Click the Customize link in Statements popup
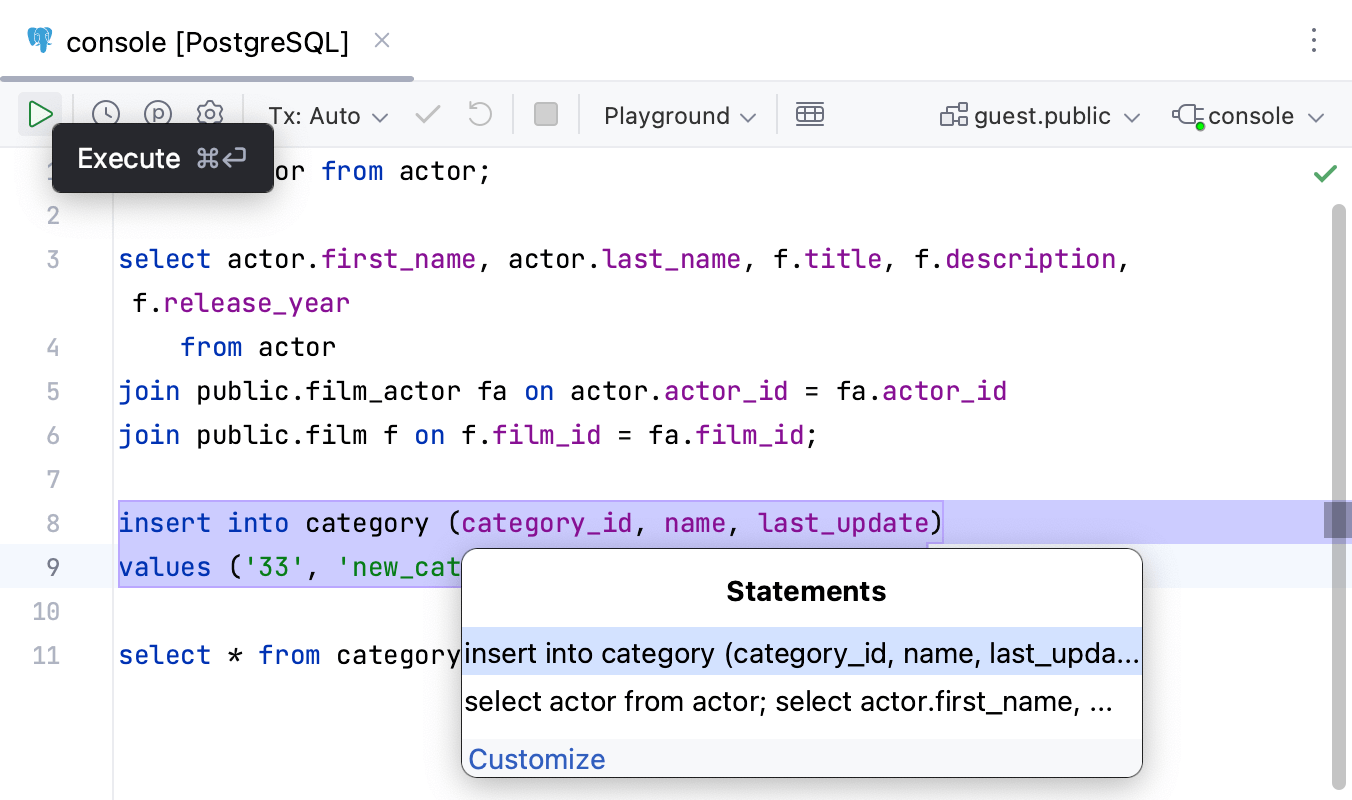Image resolution: width=1352 pixels, height=800 pixels. tap(536, 759)
